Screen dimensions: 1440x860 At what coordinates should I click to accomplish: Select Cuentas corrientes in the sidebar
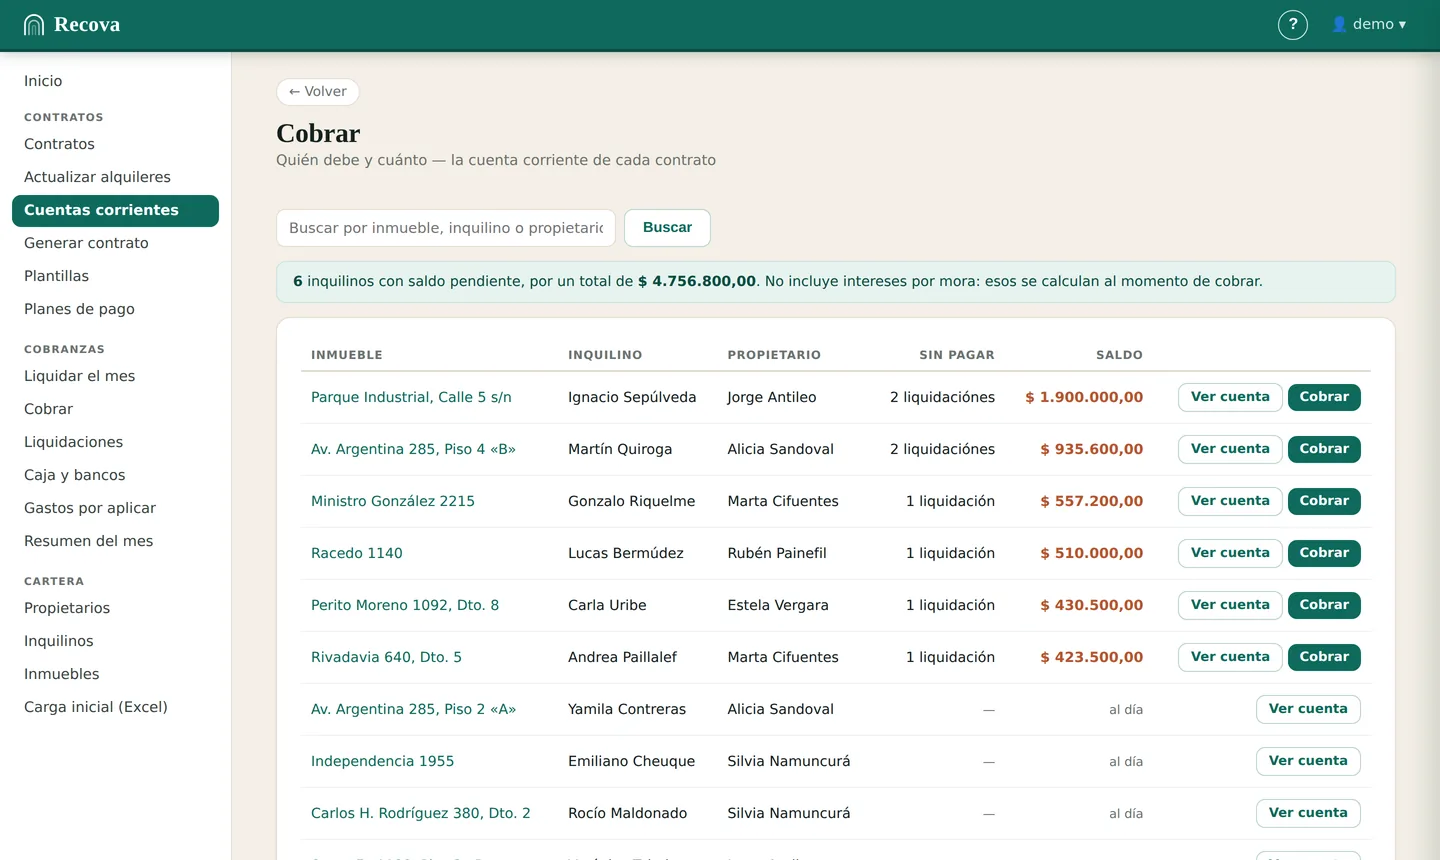115,210
